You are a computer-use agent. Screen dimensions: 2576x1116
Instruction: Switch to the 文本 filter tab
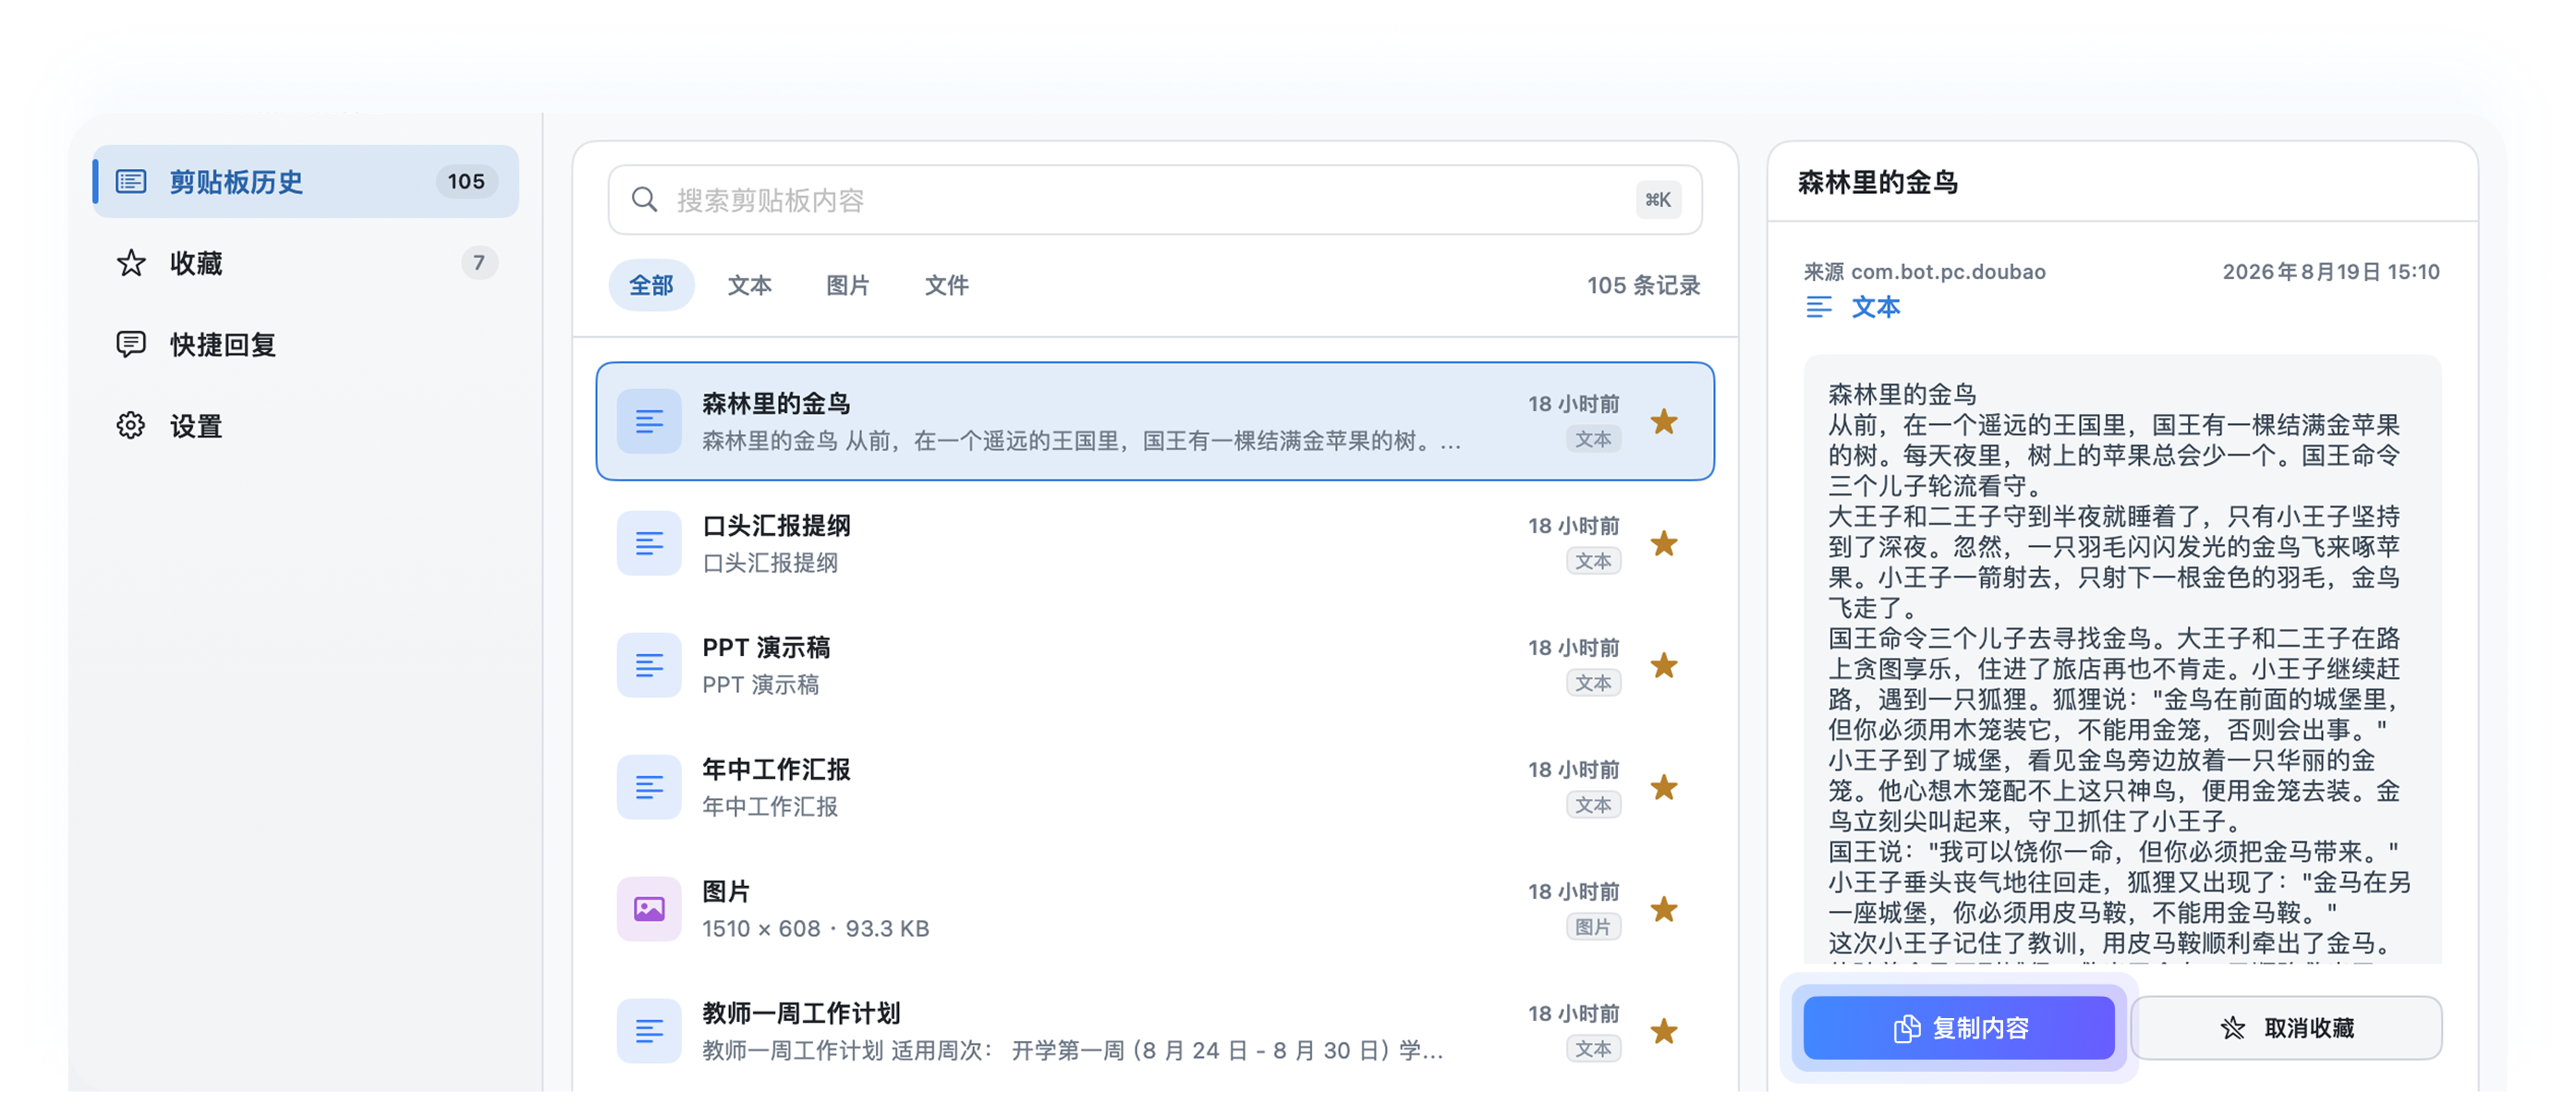click(749, 285)
